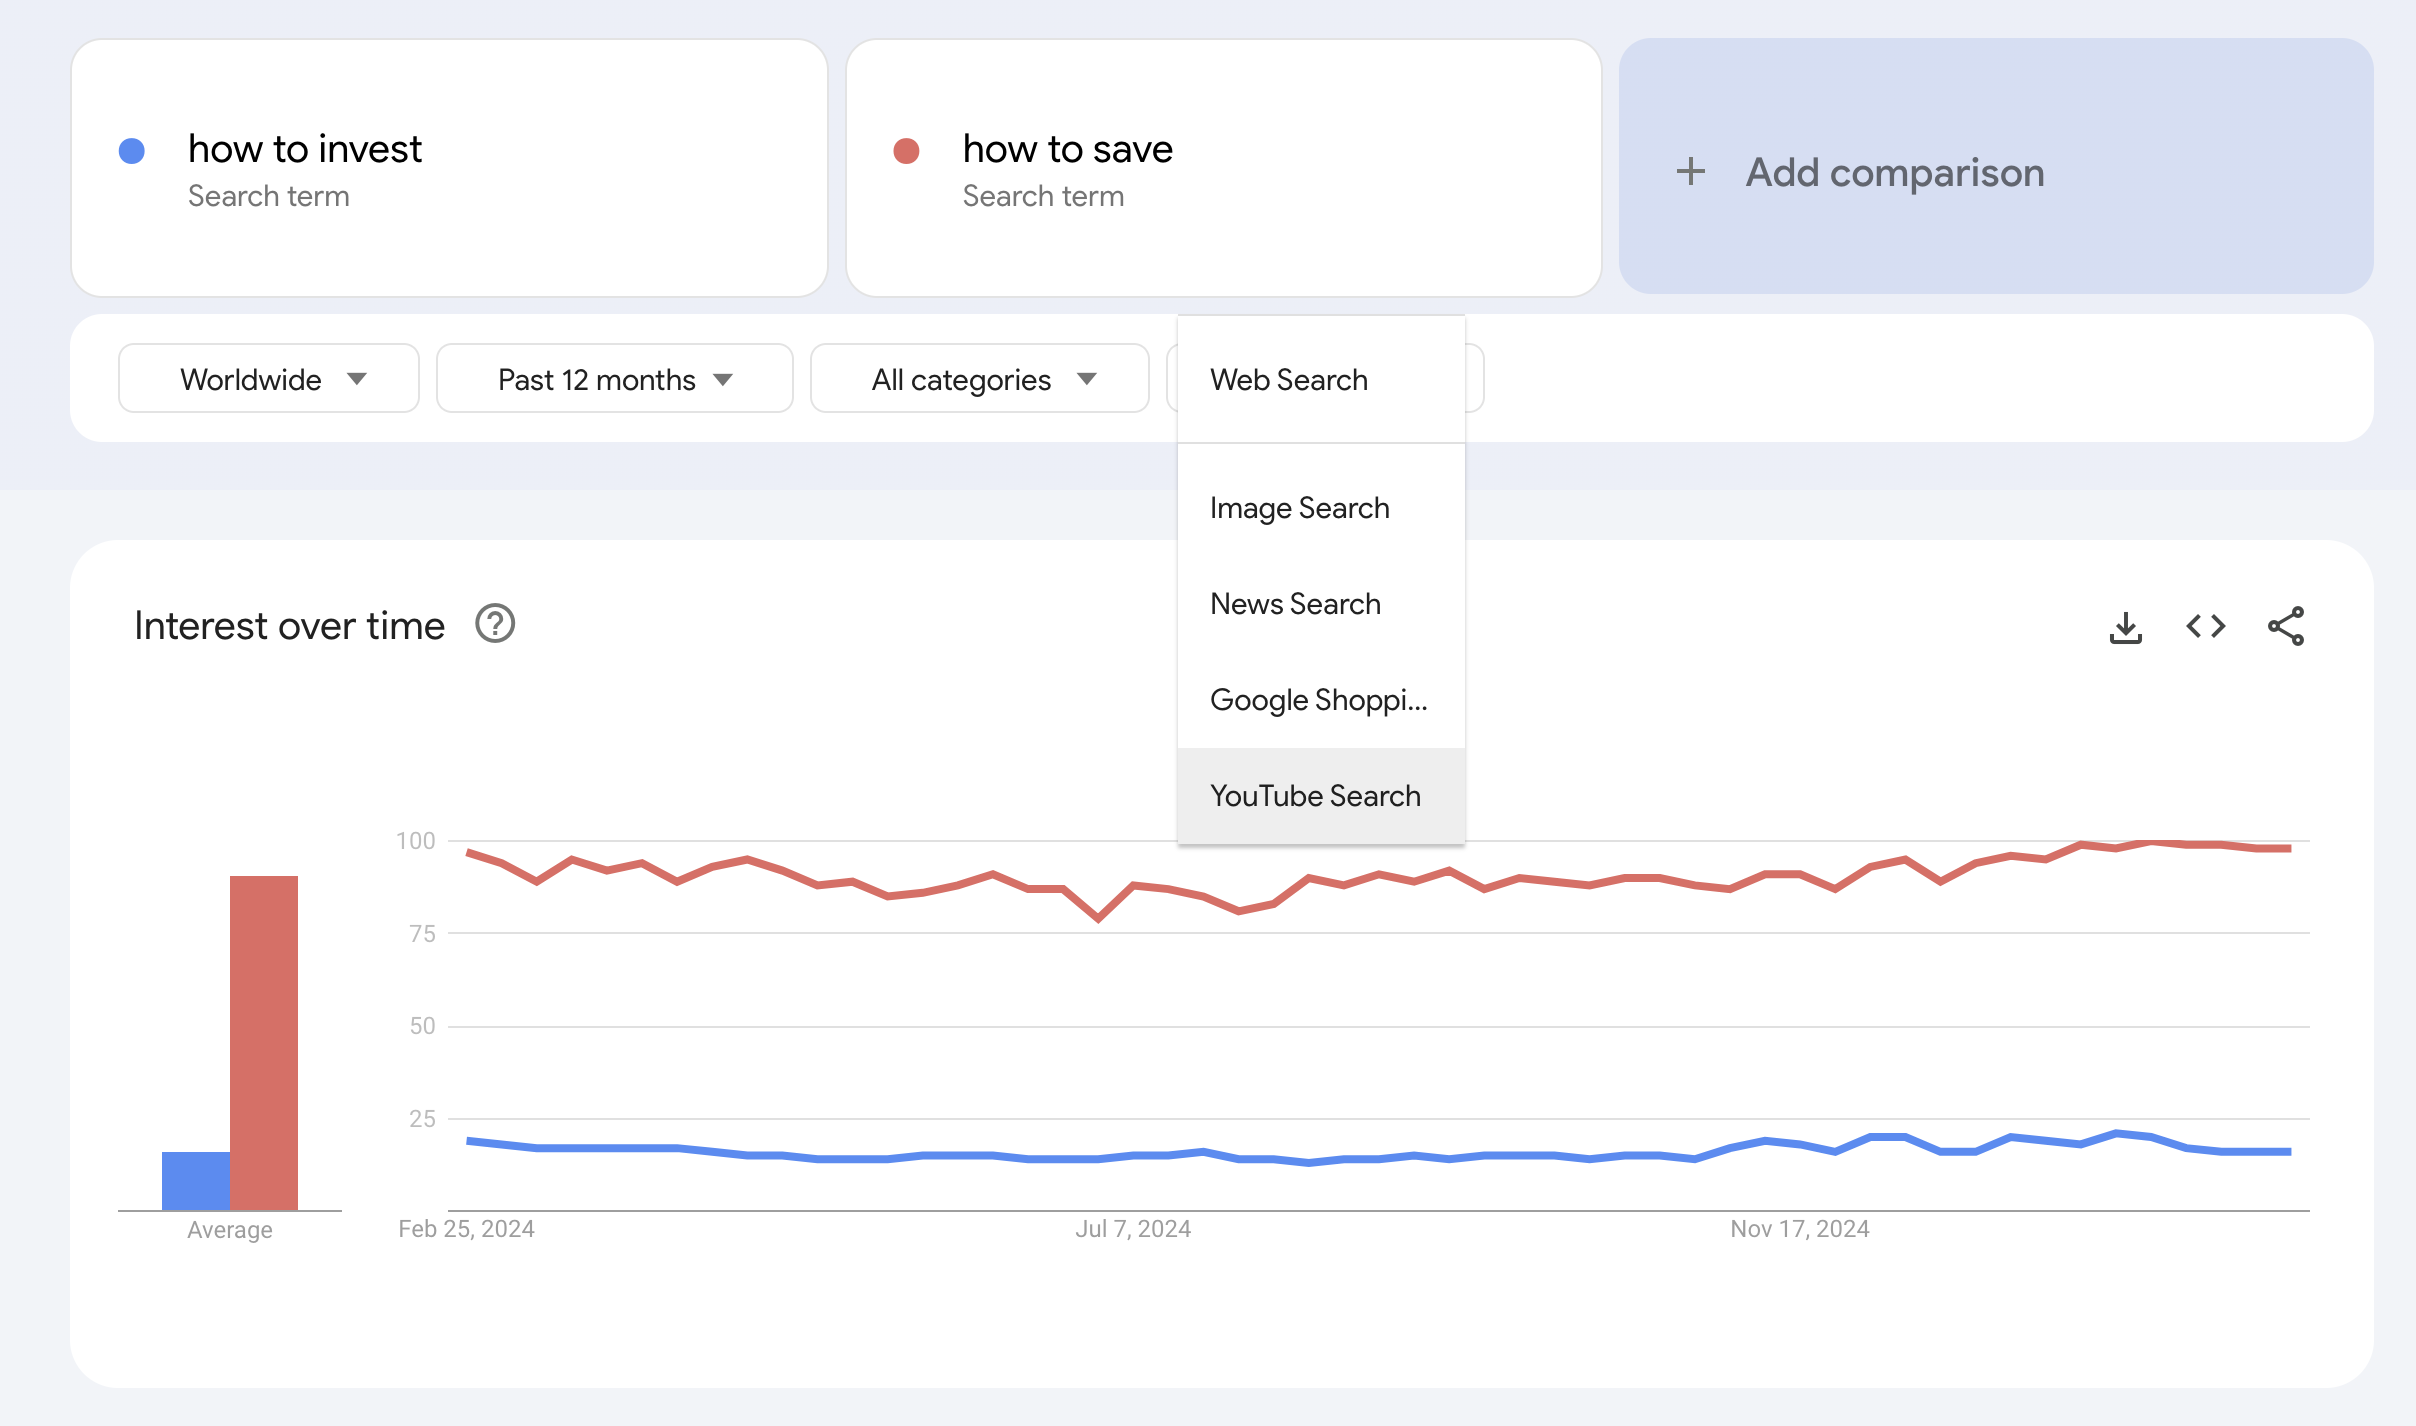Edit the how to invest search term

click(305, 149)
